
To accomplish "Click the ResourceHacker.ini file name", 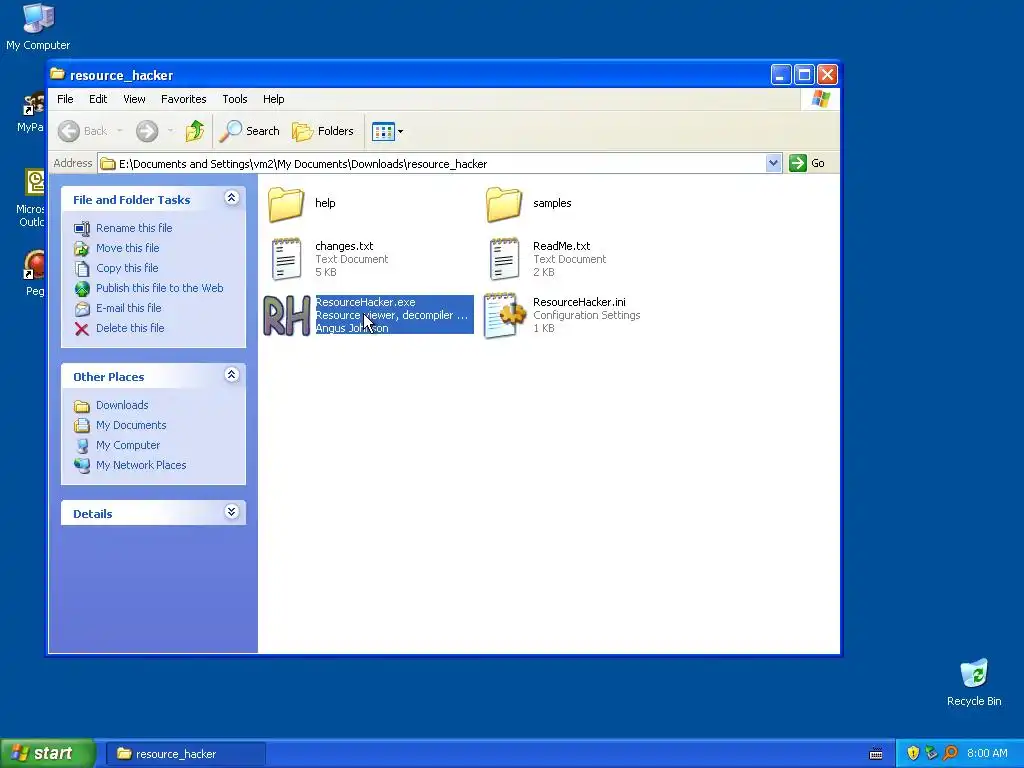I will (579, 302).
